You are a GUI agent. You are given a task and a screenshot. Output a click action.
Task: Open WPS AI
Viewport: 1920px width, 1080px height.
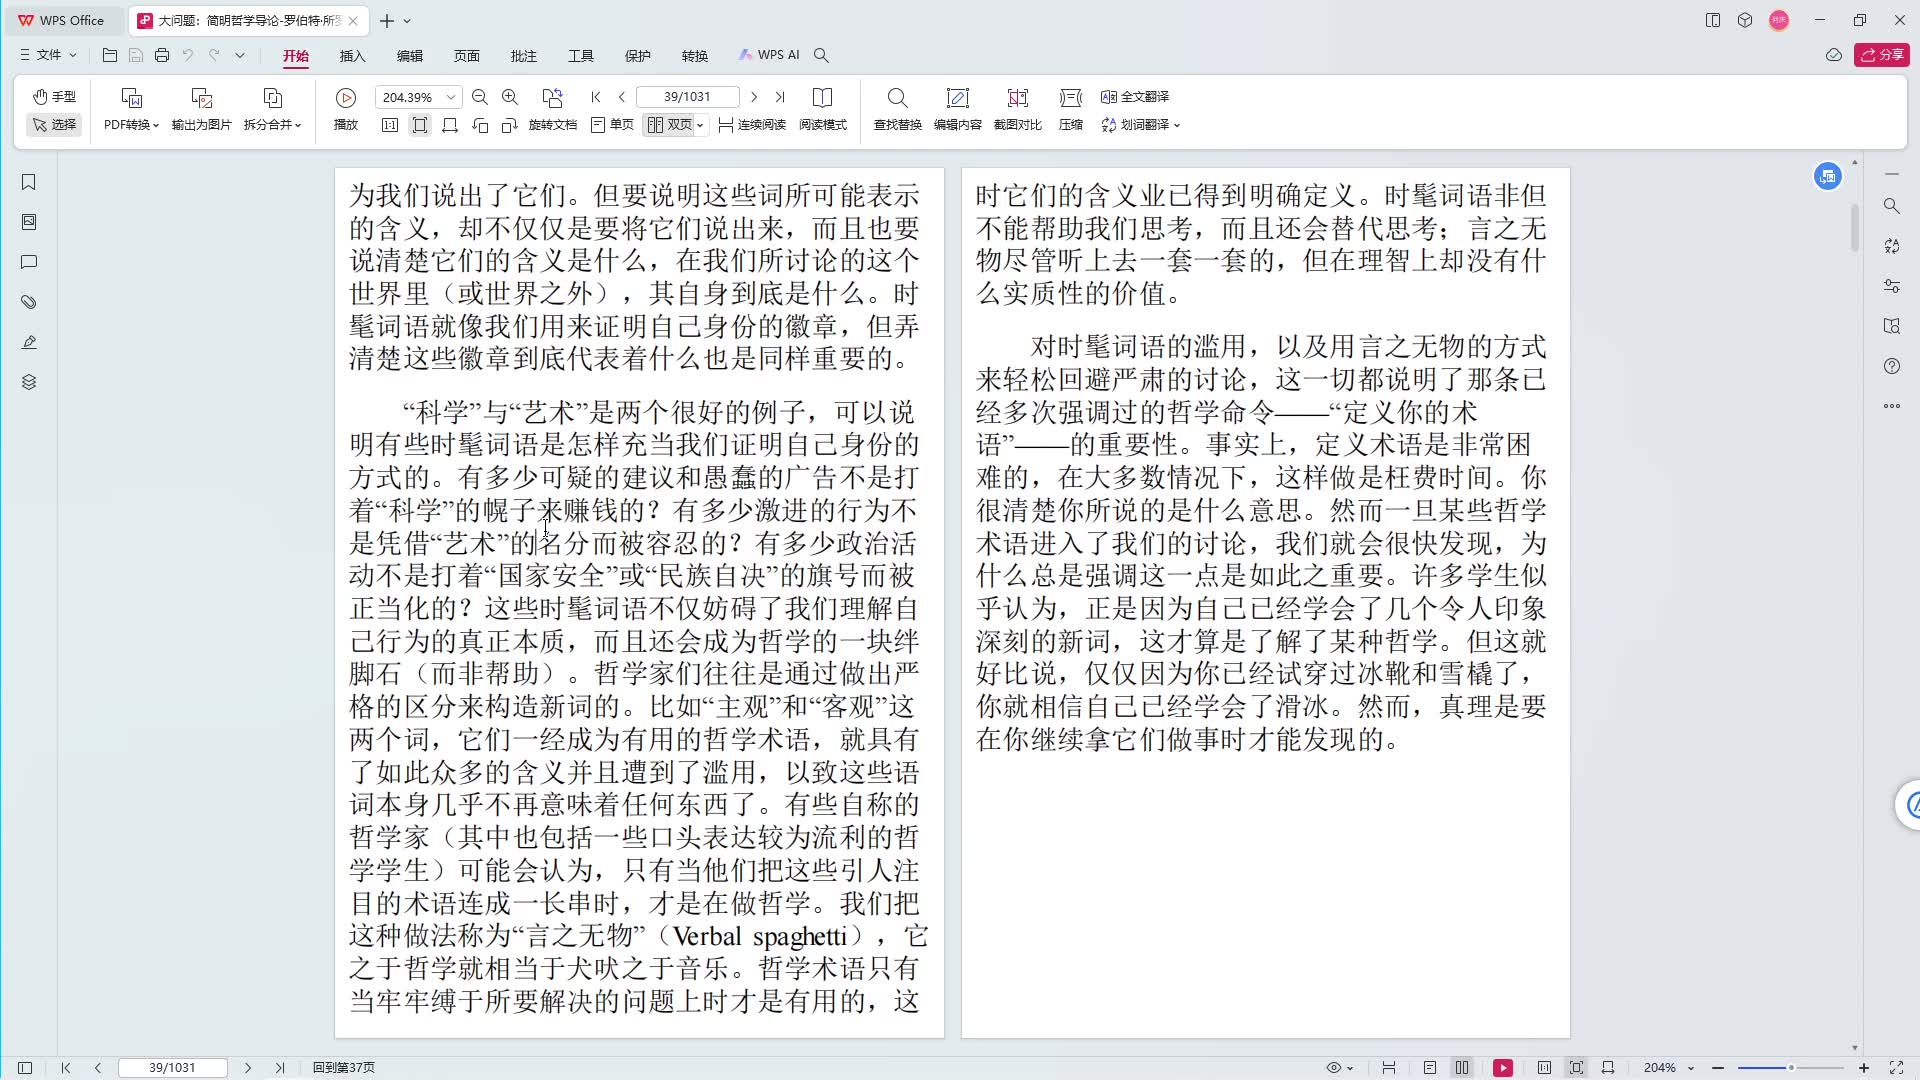(x=769, y=55)
